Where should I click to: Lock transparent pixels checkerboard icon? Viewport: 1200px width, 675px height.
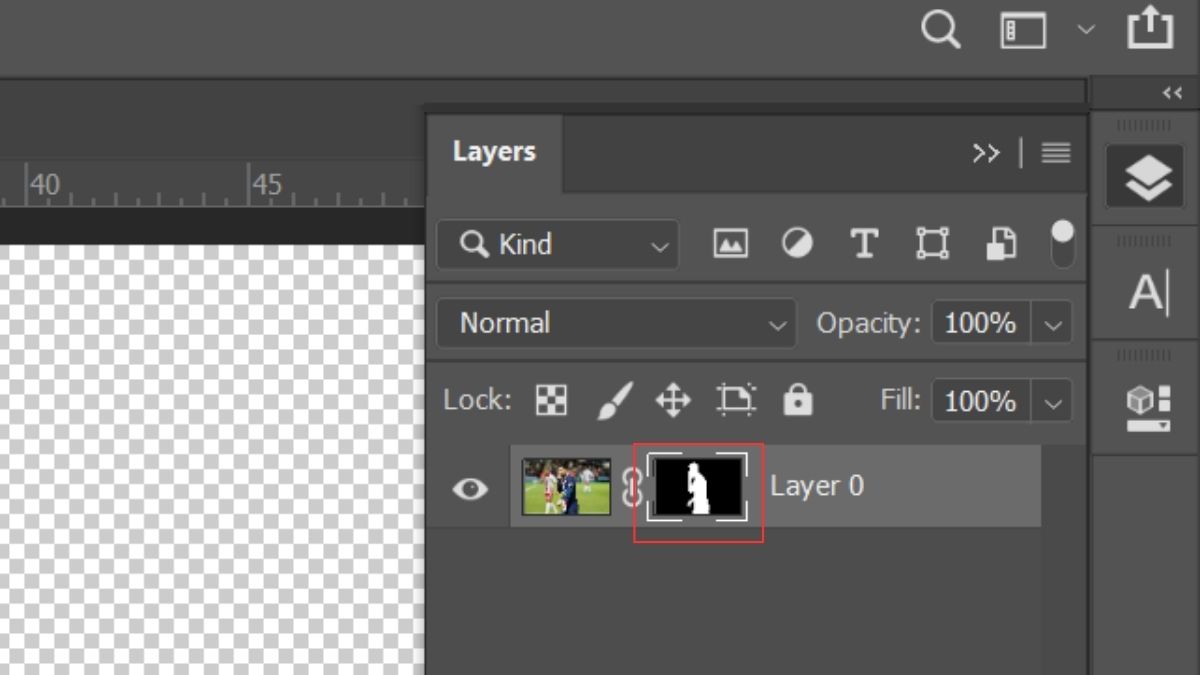(x=552, y=401)
